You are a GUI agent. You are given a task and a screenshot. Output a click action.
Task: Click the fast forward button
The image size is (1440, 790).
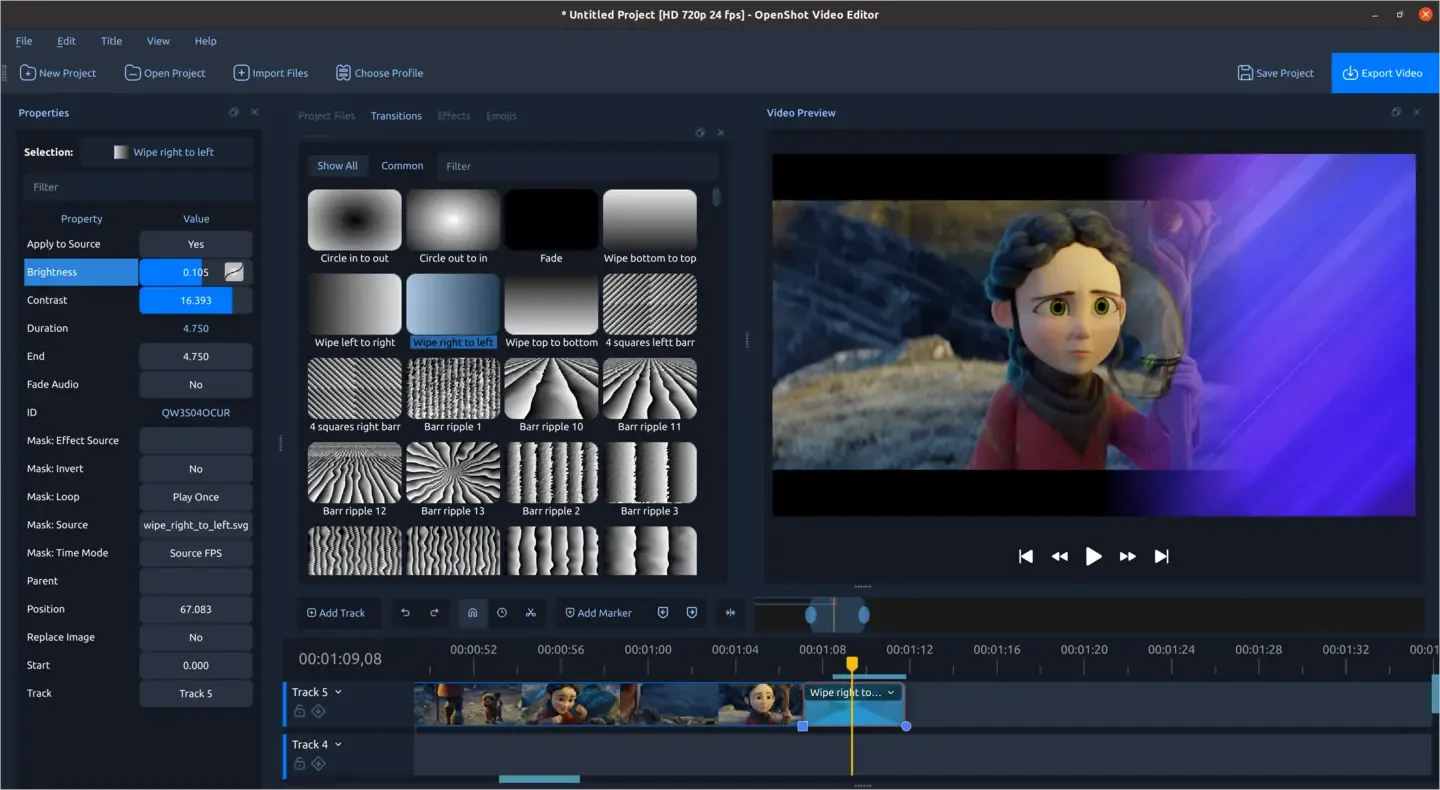1128,557
